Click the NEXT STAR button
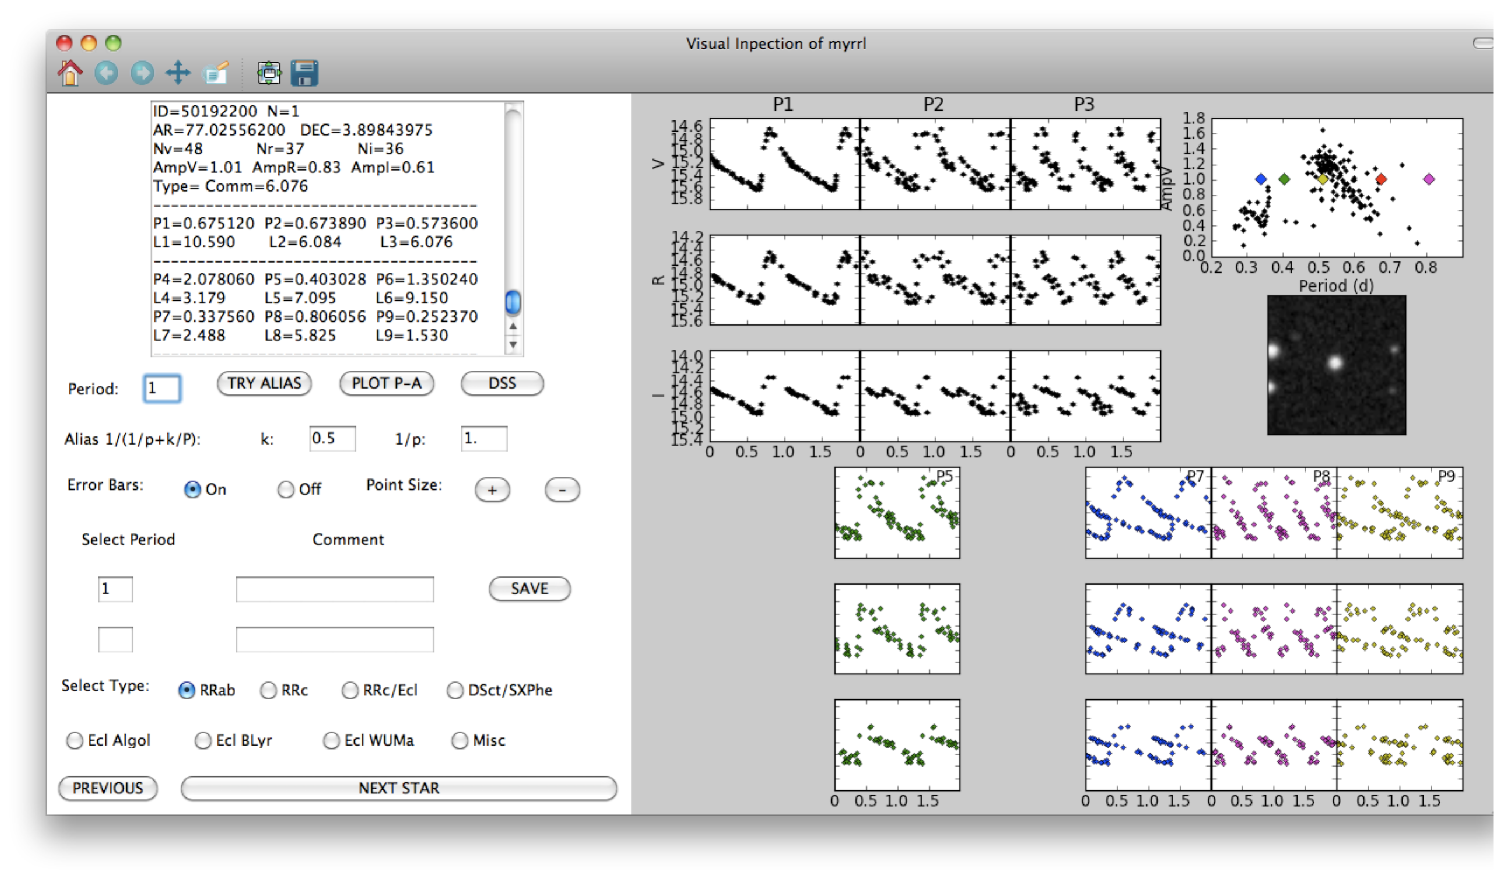Screen dimensions: 1495x879 pyautogui.click(x=398, y=789)
